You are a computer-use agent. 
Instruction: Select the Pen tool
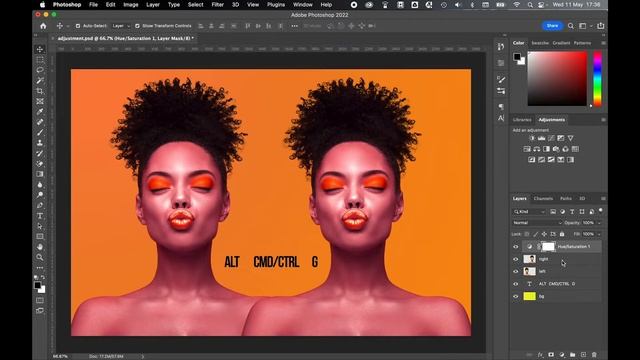click(40, 205)
